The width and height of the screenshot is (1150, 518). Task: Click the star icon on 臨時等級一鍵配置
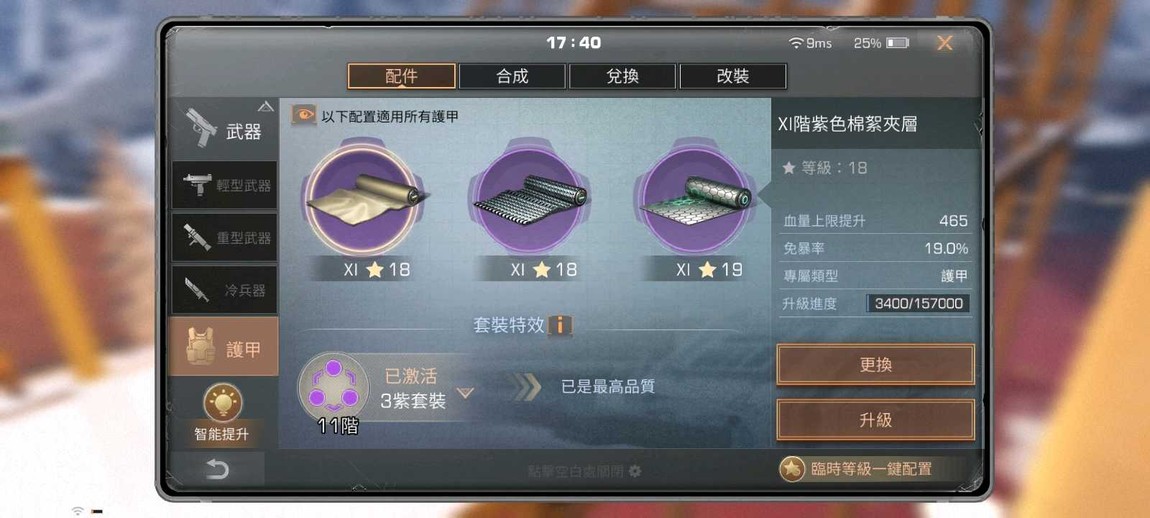791,469
